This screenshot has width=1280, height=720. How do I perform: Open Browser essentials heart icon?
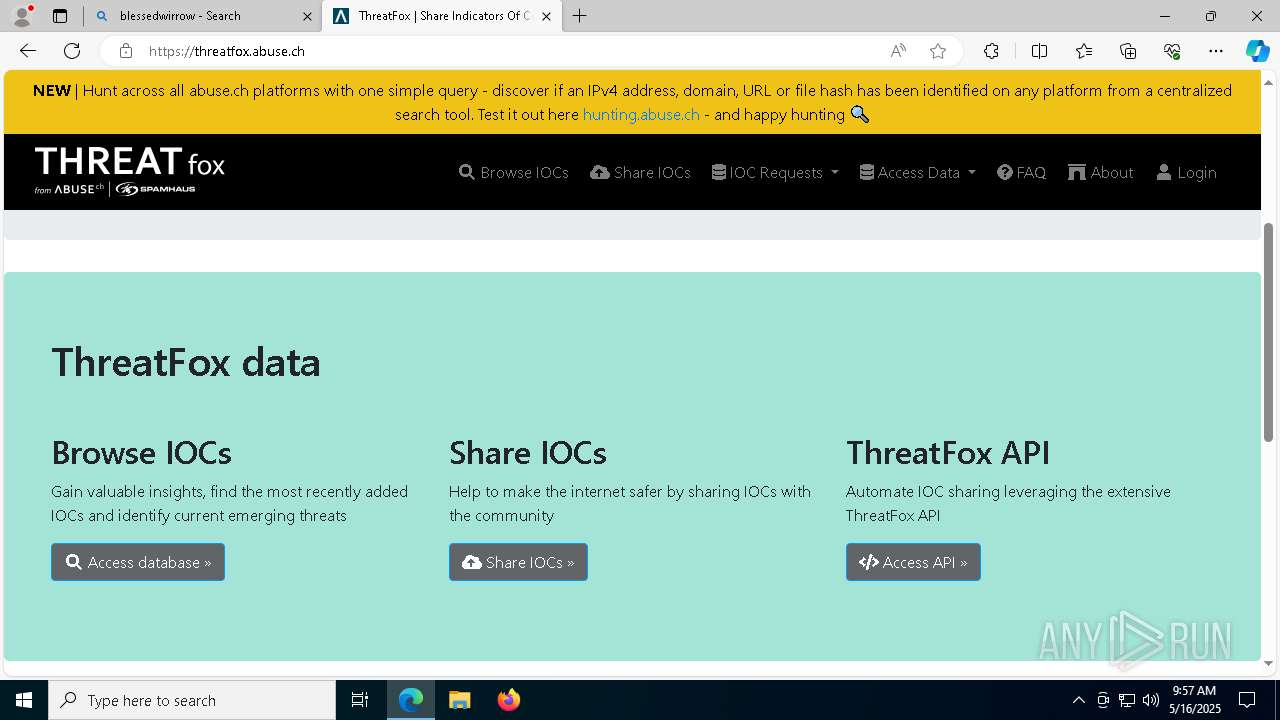pyautogui.click(x=1172, y=51)
